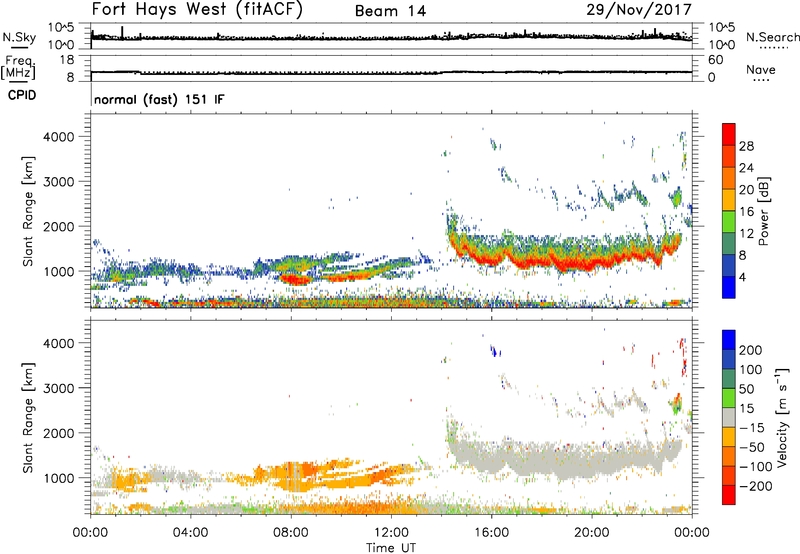The image size is (800, 554).
Task: Click the 'Power [dB]' colorbar label
Action: pos(763,212)
